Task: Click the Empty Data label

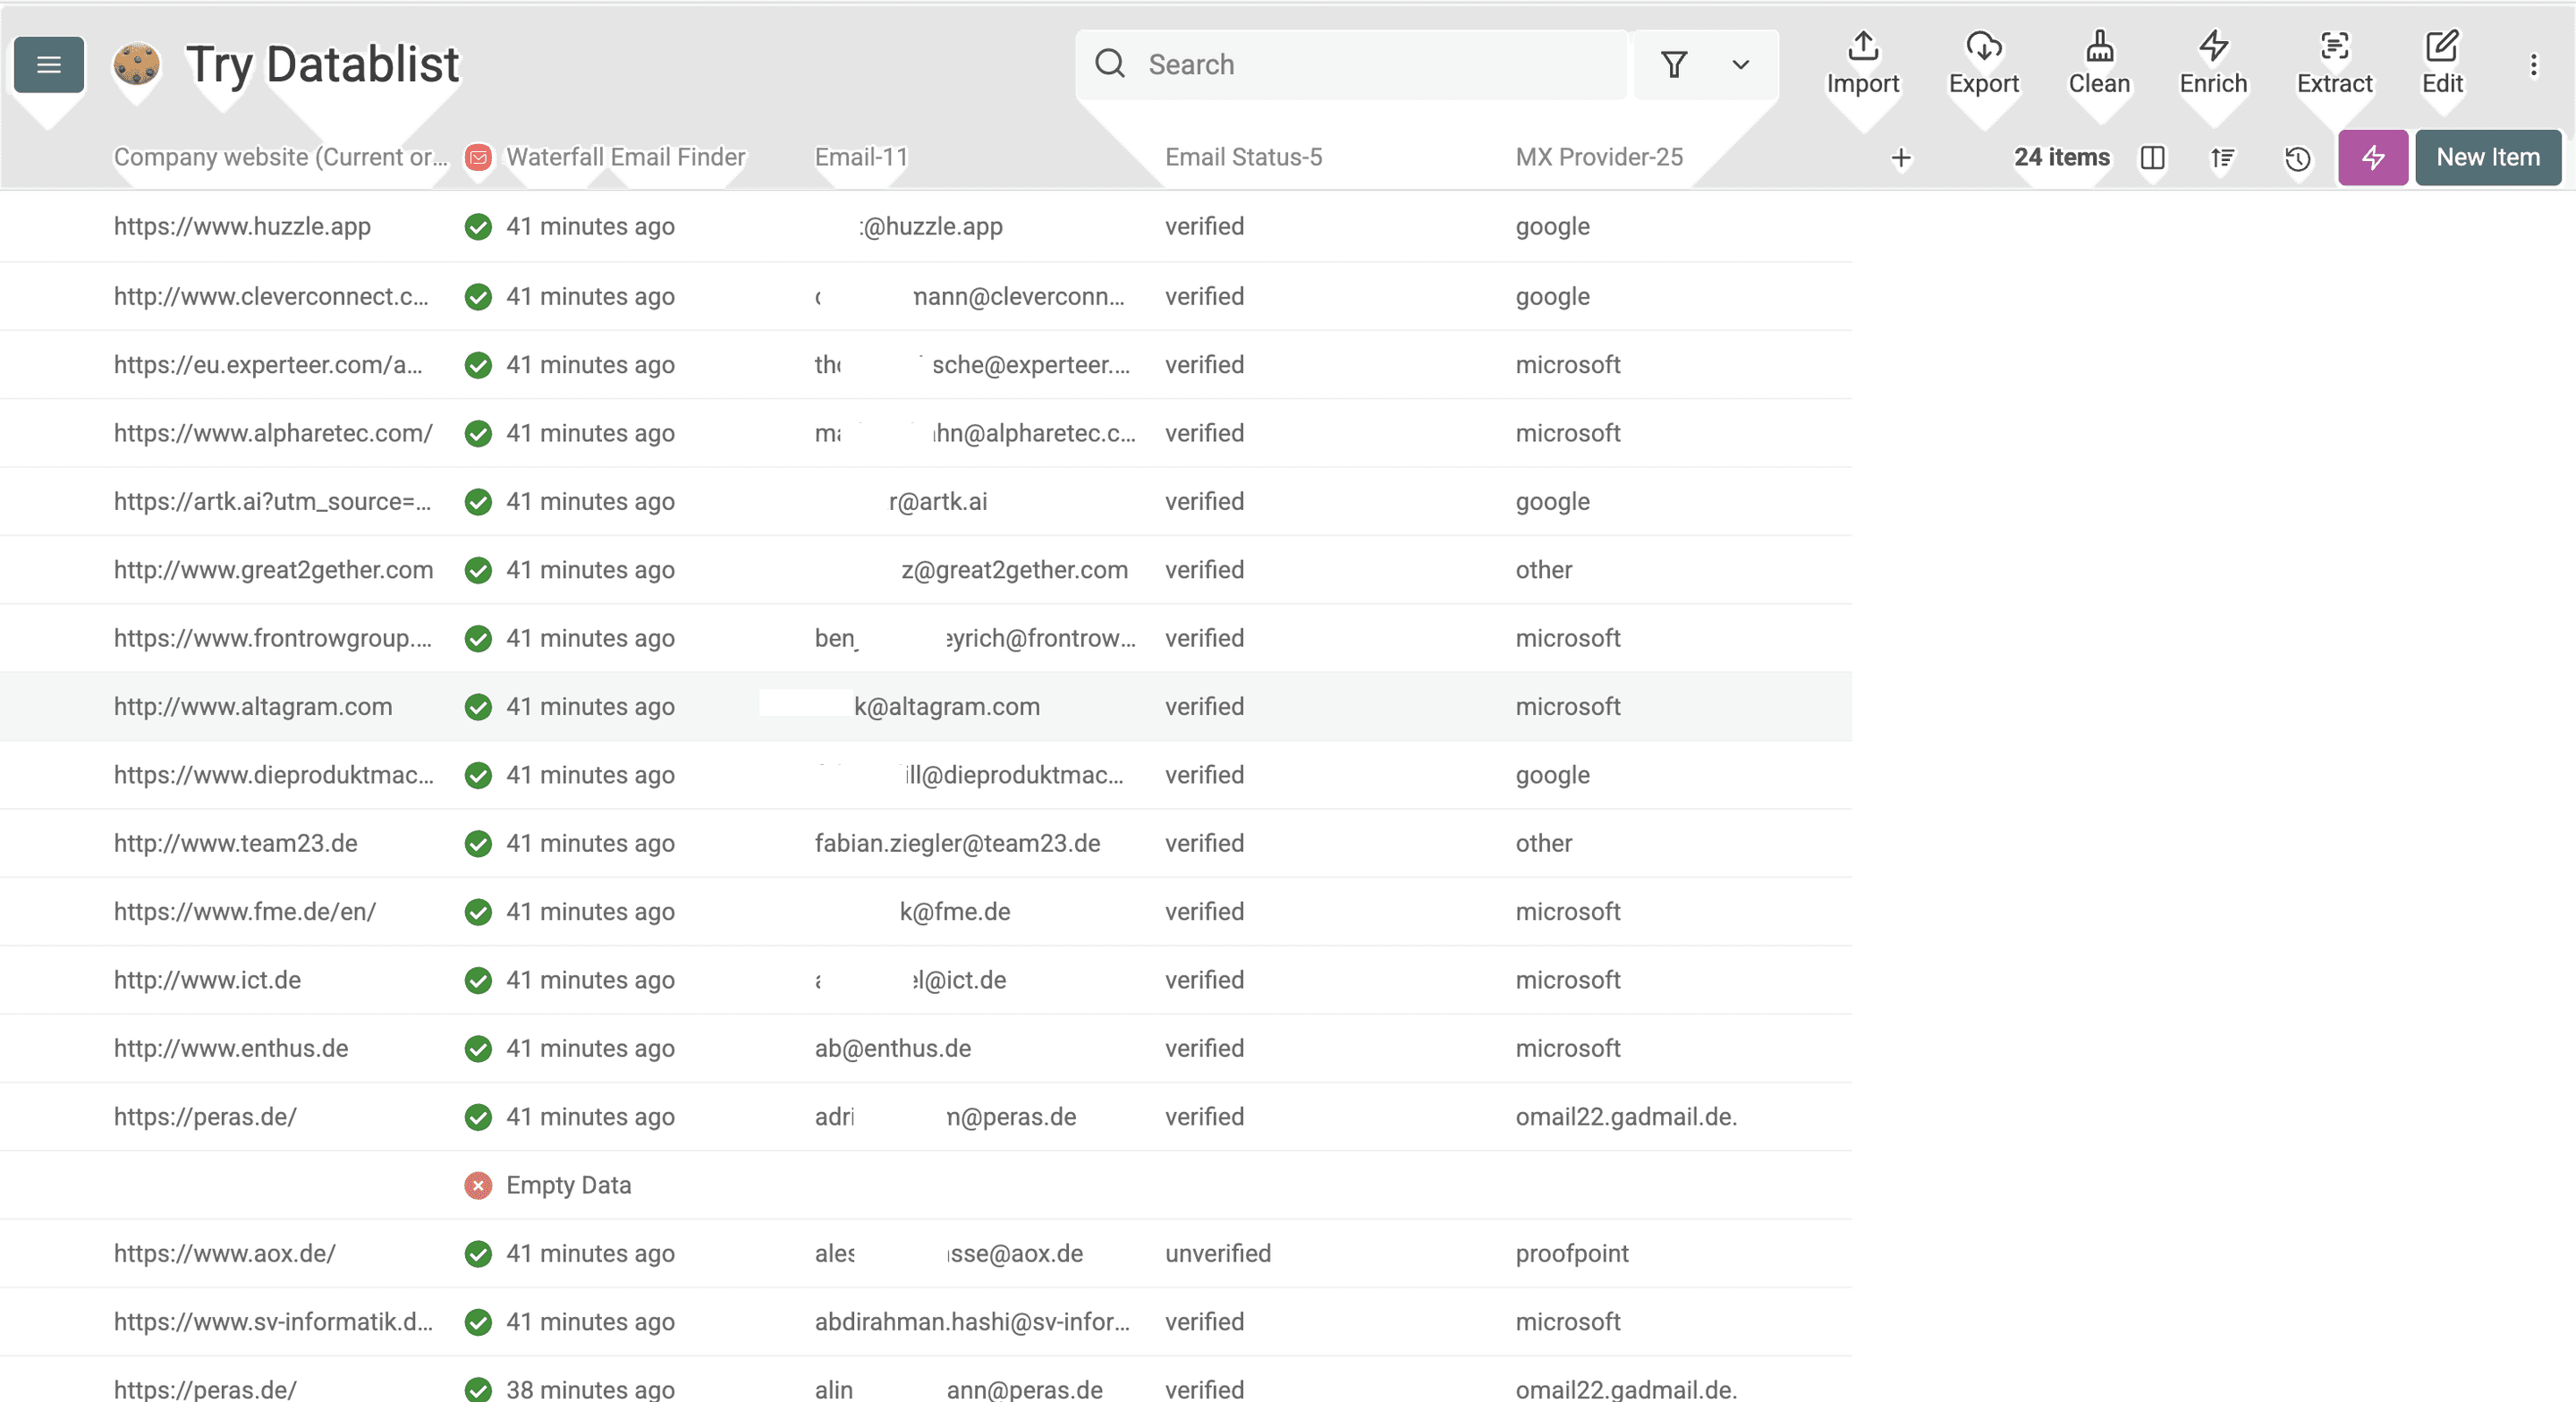Action: click(568, 1185)
